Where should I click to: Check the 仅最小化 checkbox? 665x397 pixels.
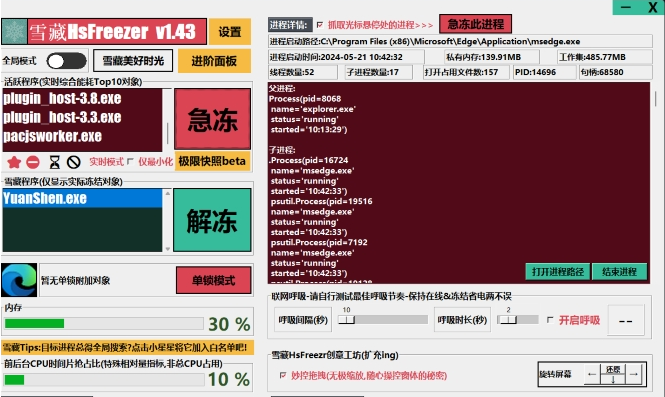click(x=130, y=162)
